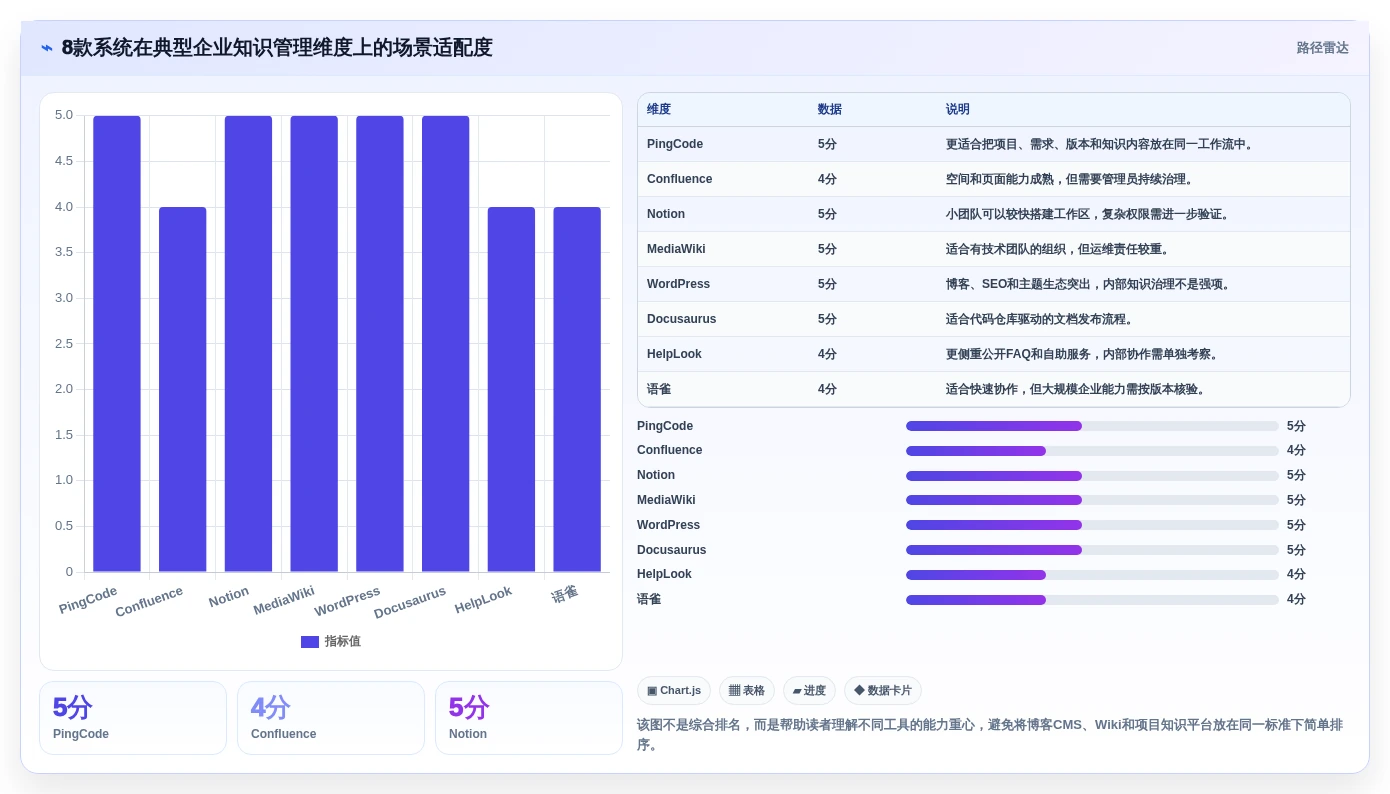Click the 说明 column header

click(958, 110)
